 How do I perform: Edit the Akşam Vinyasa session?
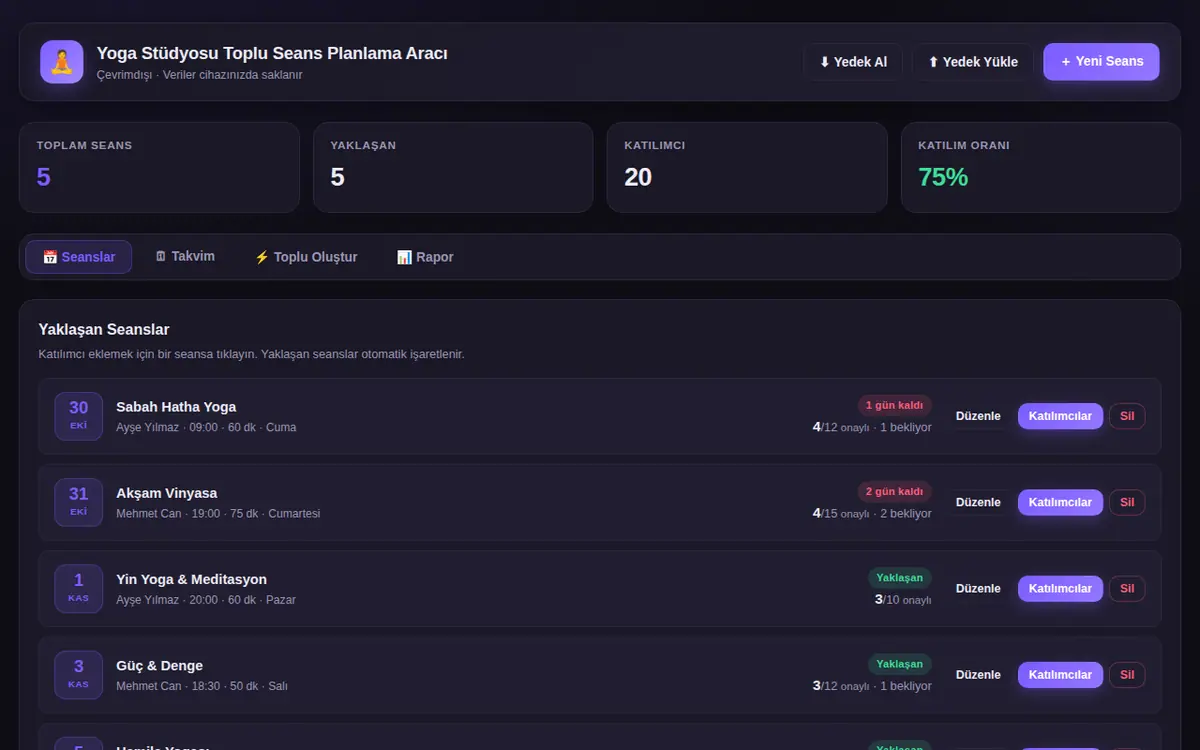coord(978,502)
